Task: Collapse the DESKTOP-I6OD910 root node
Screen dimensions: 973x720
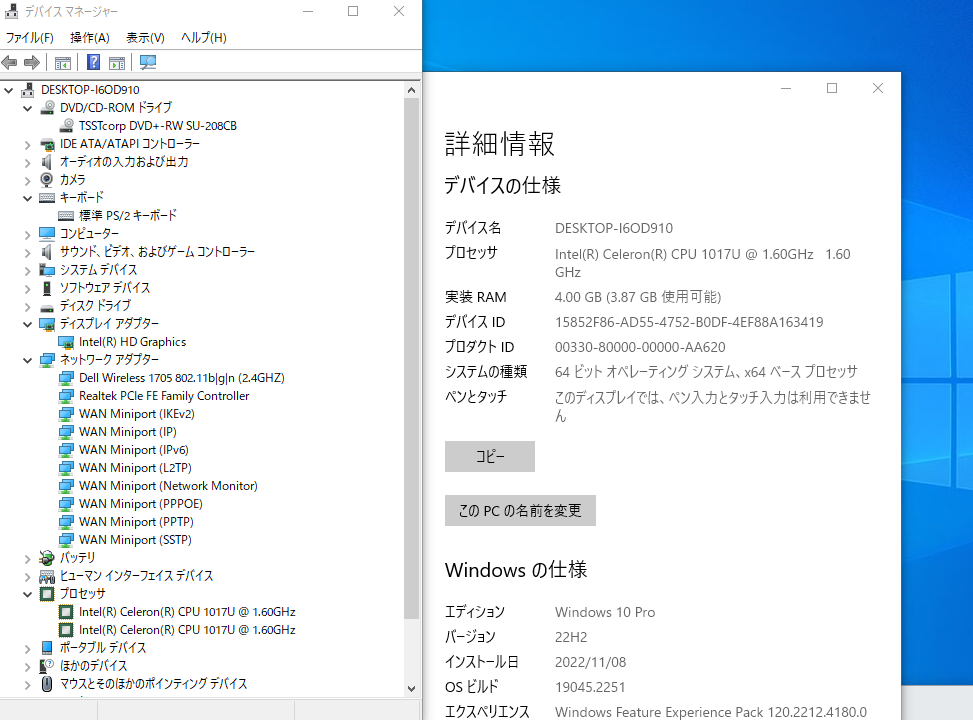Action: 9,91
